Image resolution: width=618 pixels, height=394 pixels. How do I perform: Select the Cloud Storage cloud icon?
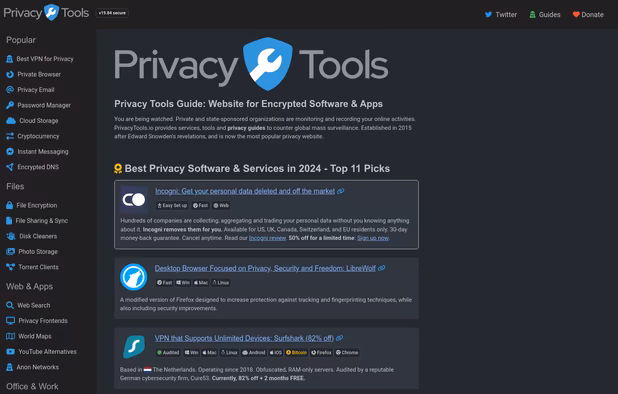point(11,121)
